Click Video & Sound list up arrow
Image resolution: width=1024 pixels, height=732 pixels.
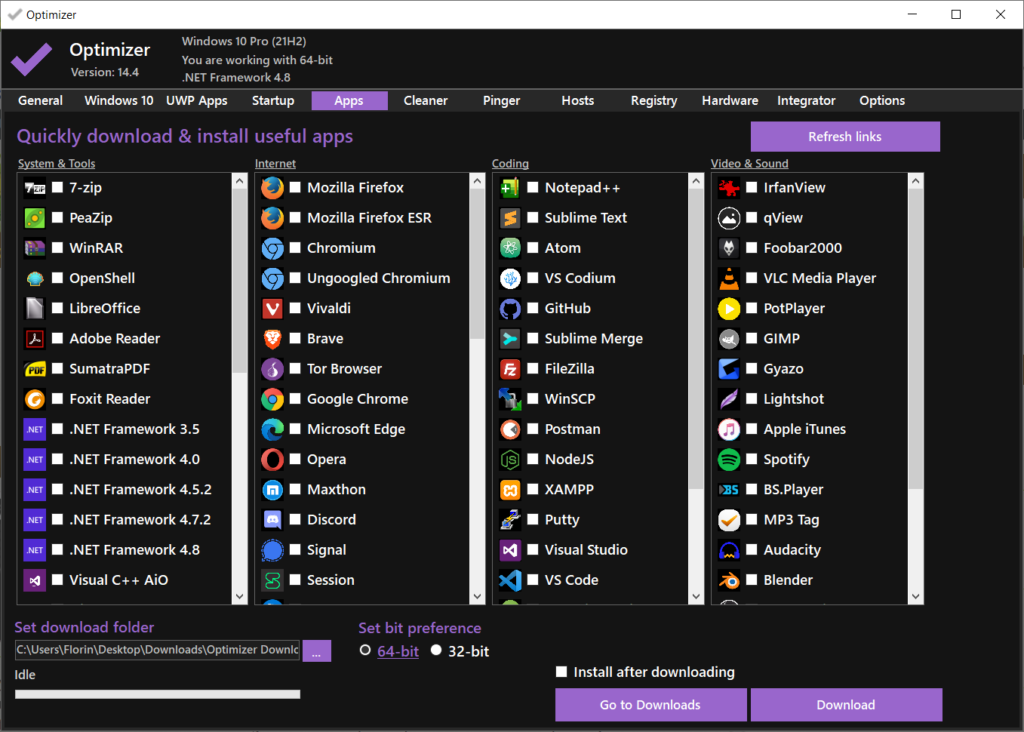pos(916,181)
